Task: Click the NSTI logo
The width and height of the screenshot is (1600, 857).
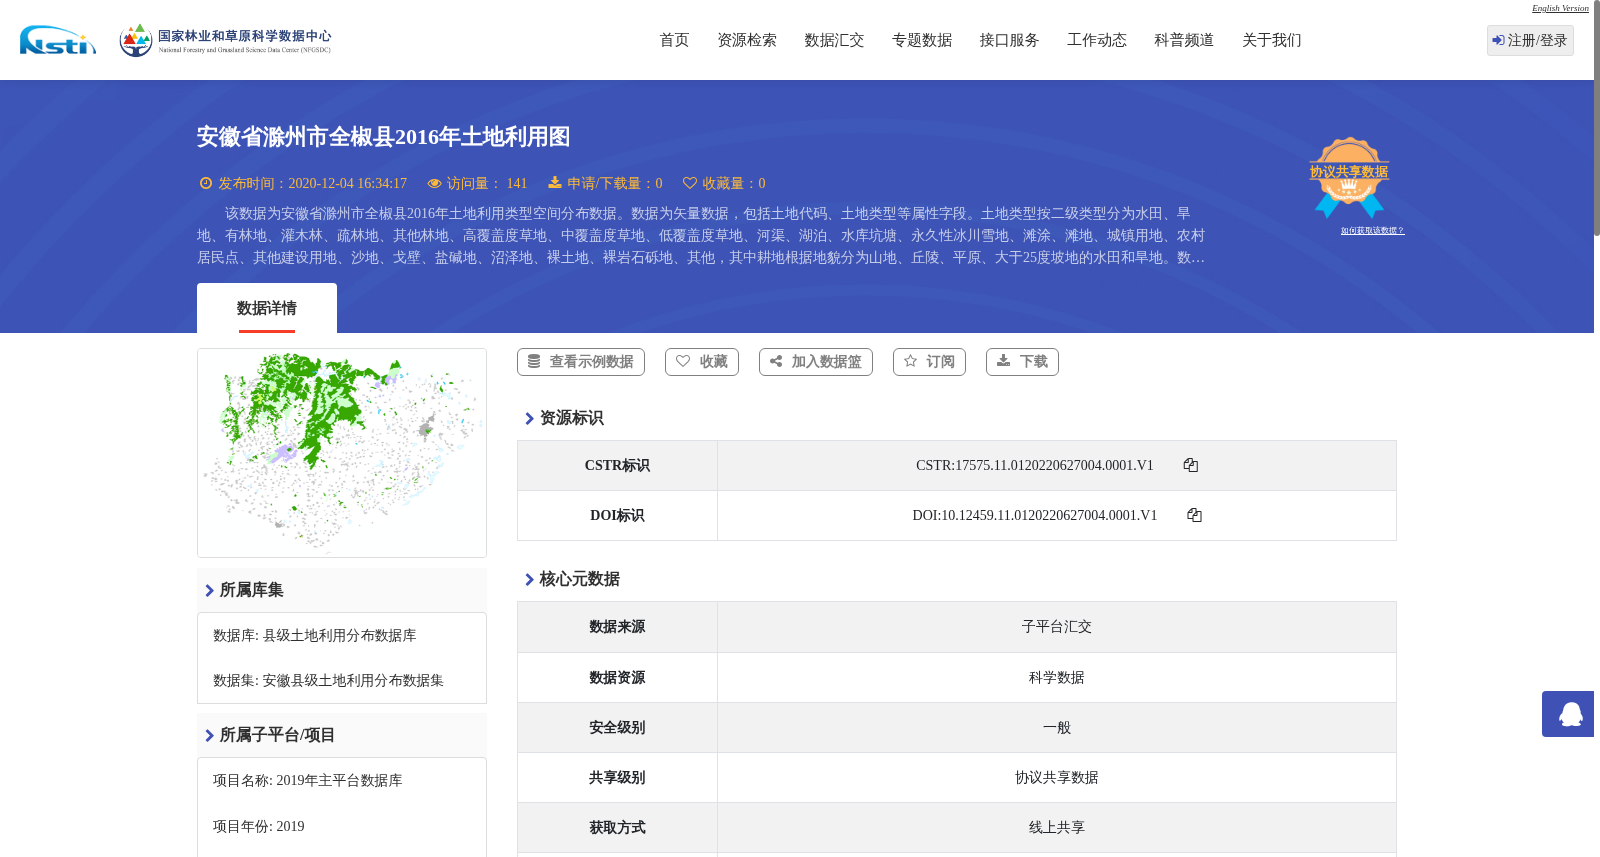Action: click(x=58, y=40)
